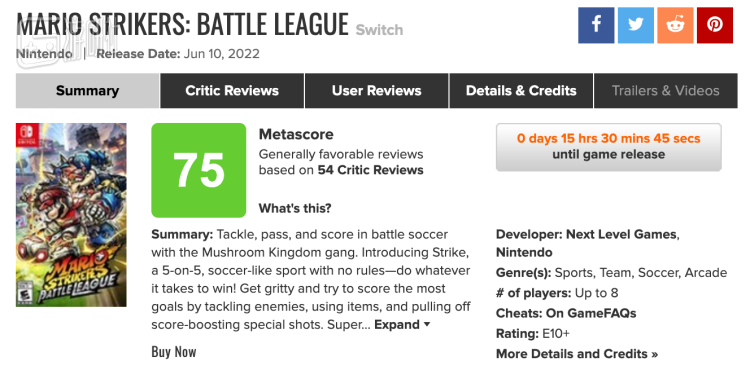Switch to the Critic Reviews tab
The image size is (750, 370).
click(232, 91)
